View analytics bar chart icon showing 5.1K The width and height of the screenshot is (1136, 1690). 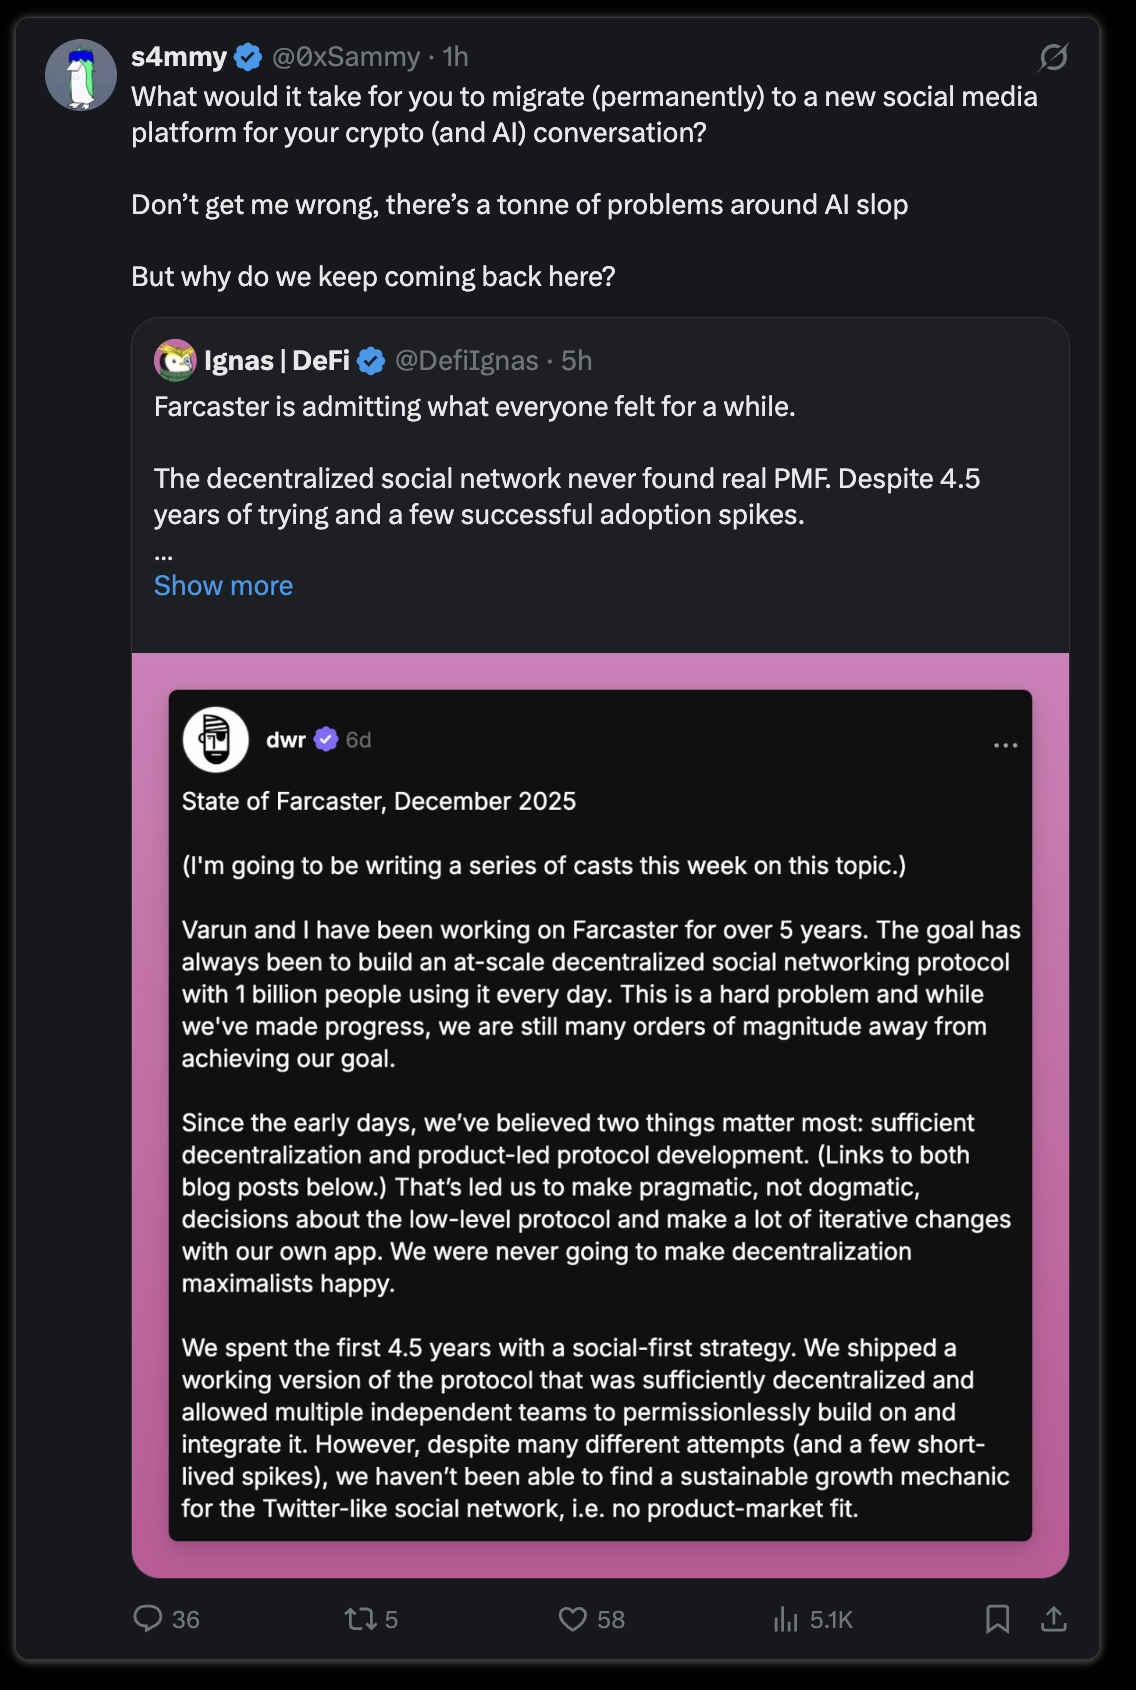click(786, 1618)
